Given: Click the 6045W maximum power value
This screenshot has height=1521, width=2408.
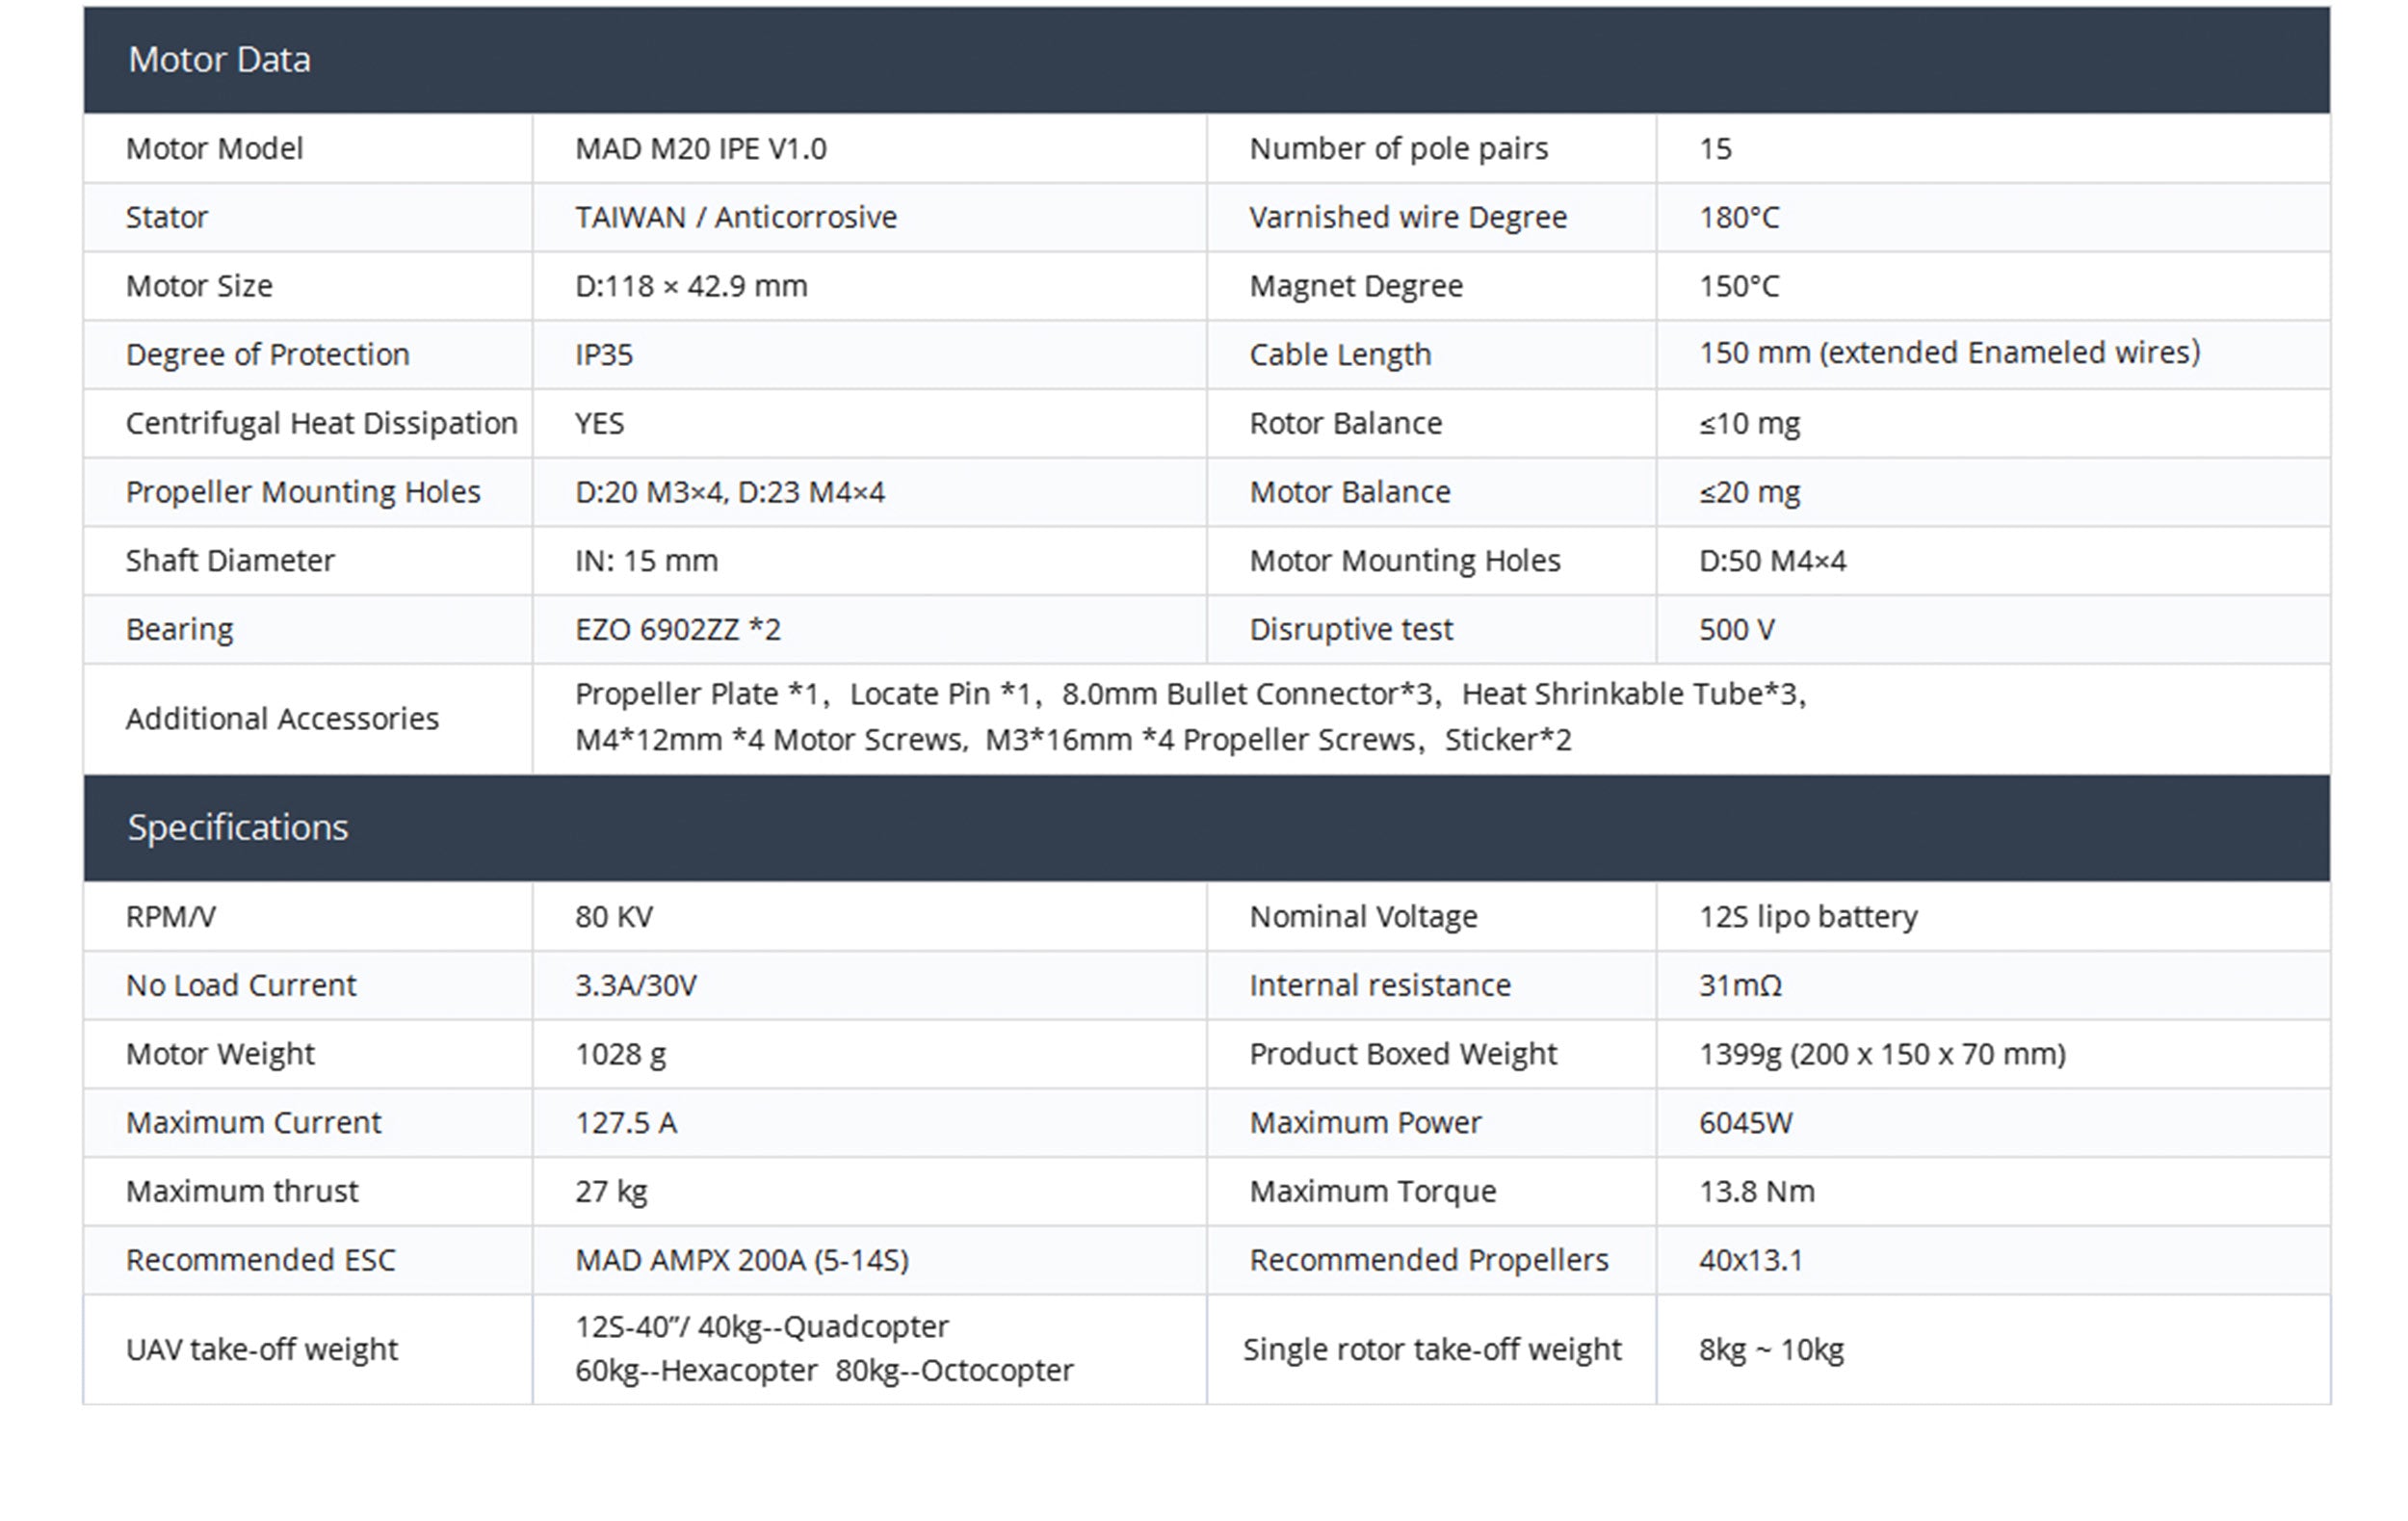Looking at the screenshot, I should click(1746, 1123).
